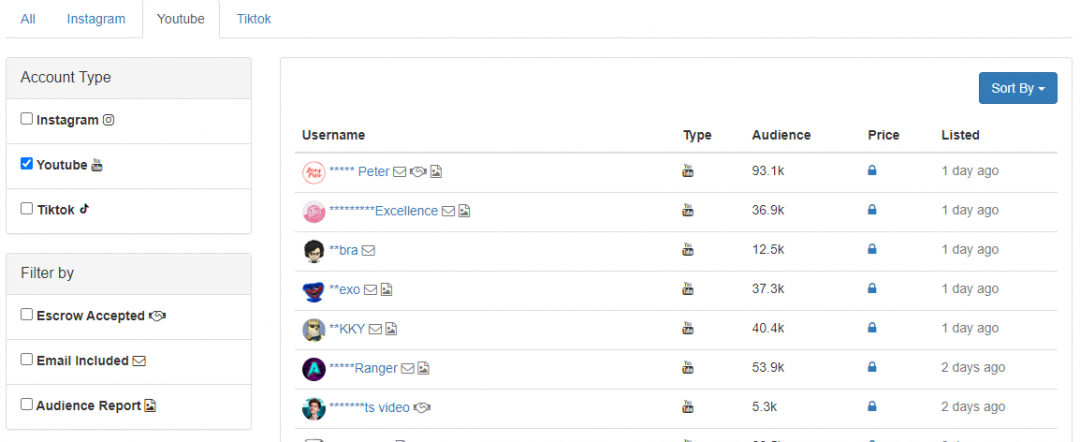Click the Peter account avatar icon

pos(314,172)
